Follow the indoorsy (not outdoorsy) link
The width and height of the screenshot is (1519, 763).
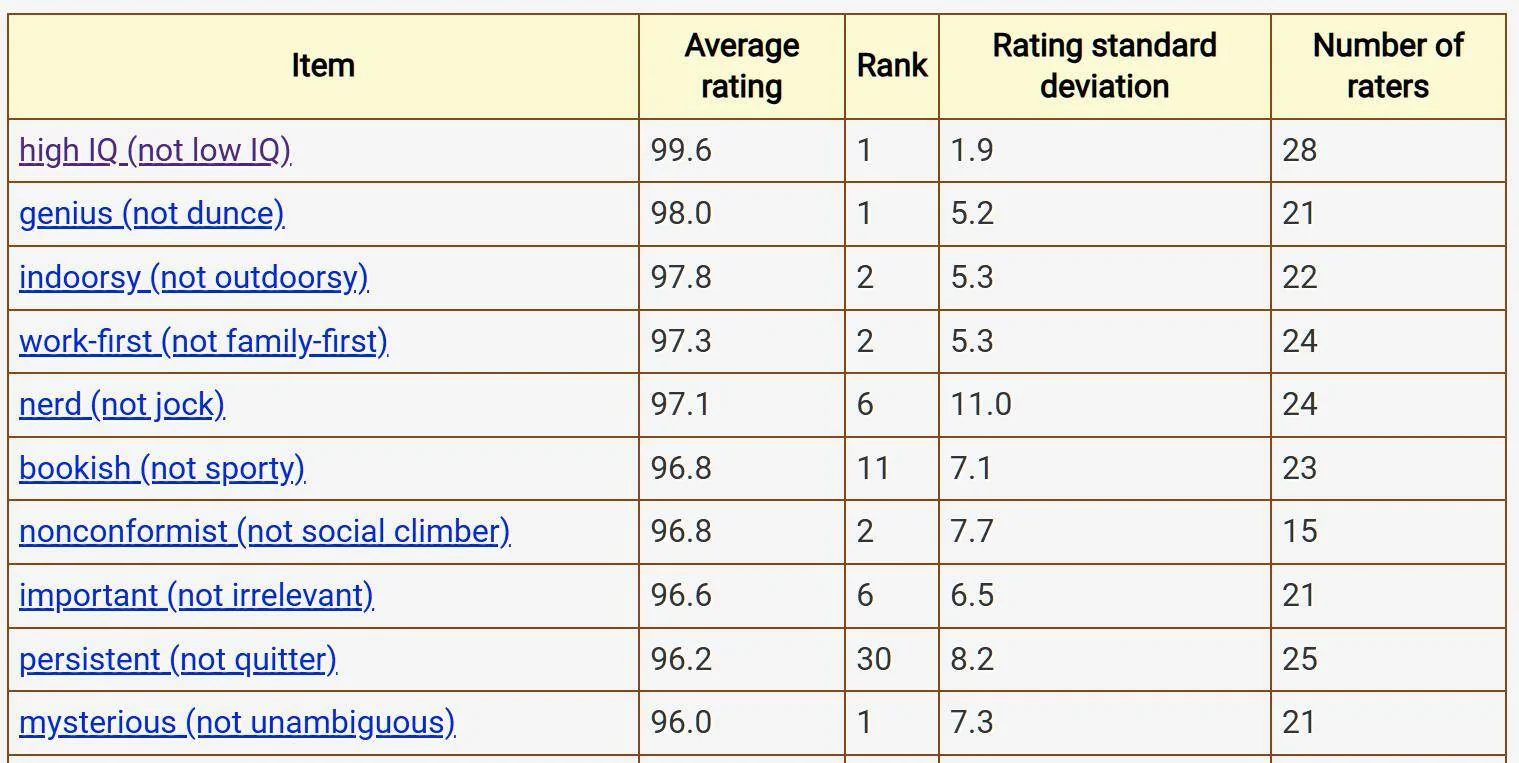pos(193,278)
